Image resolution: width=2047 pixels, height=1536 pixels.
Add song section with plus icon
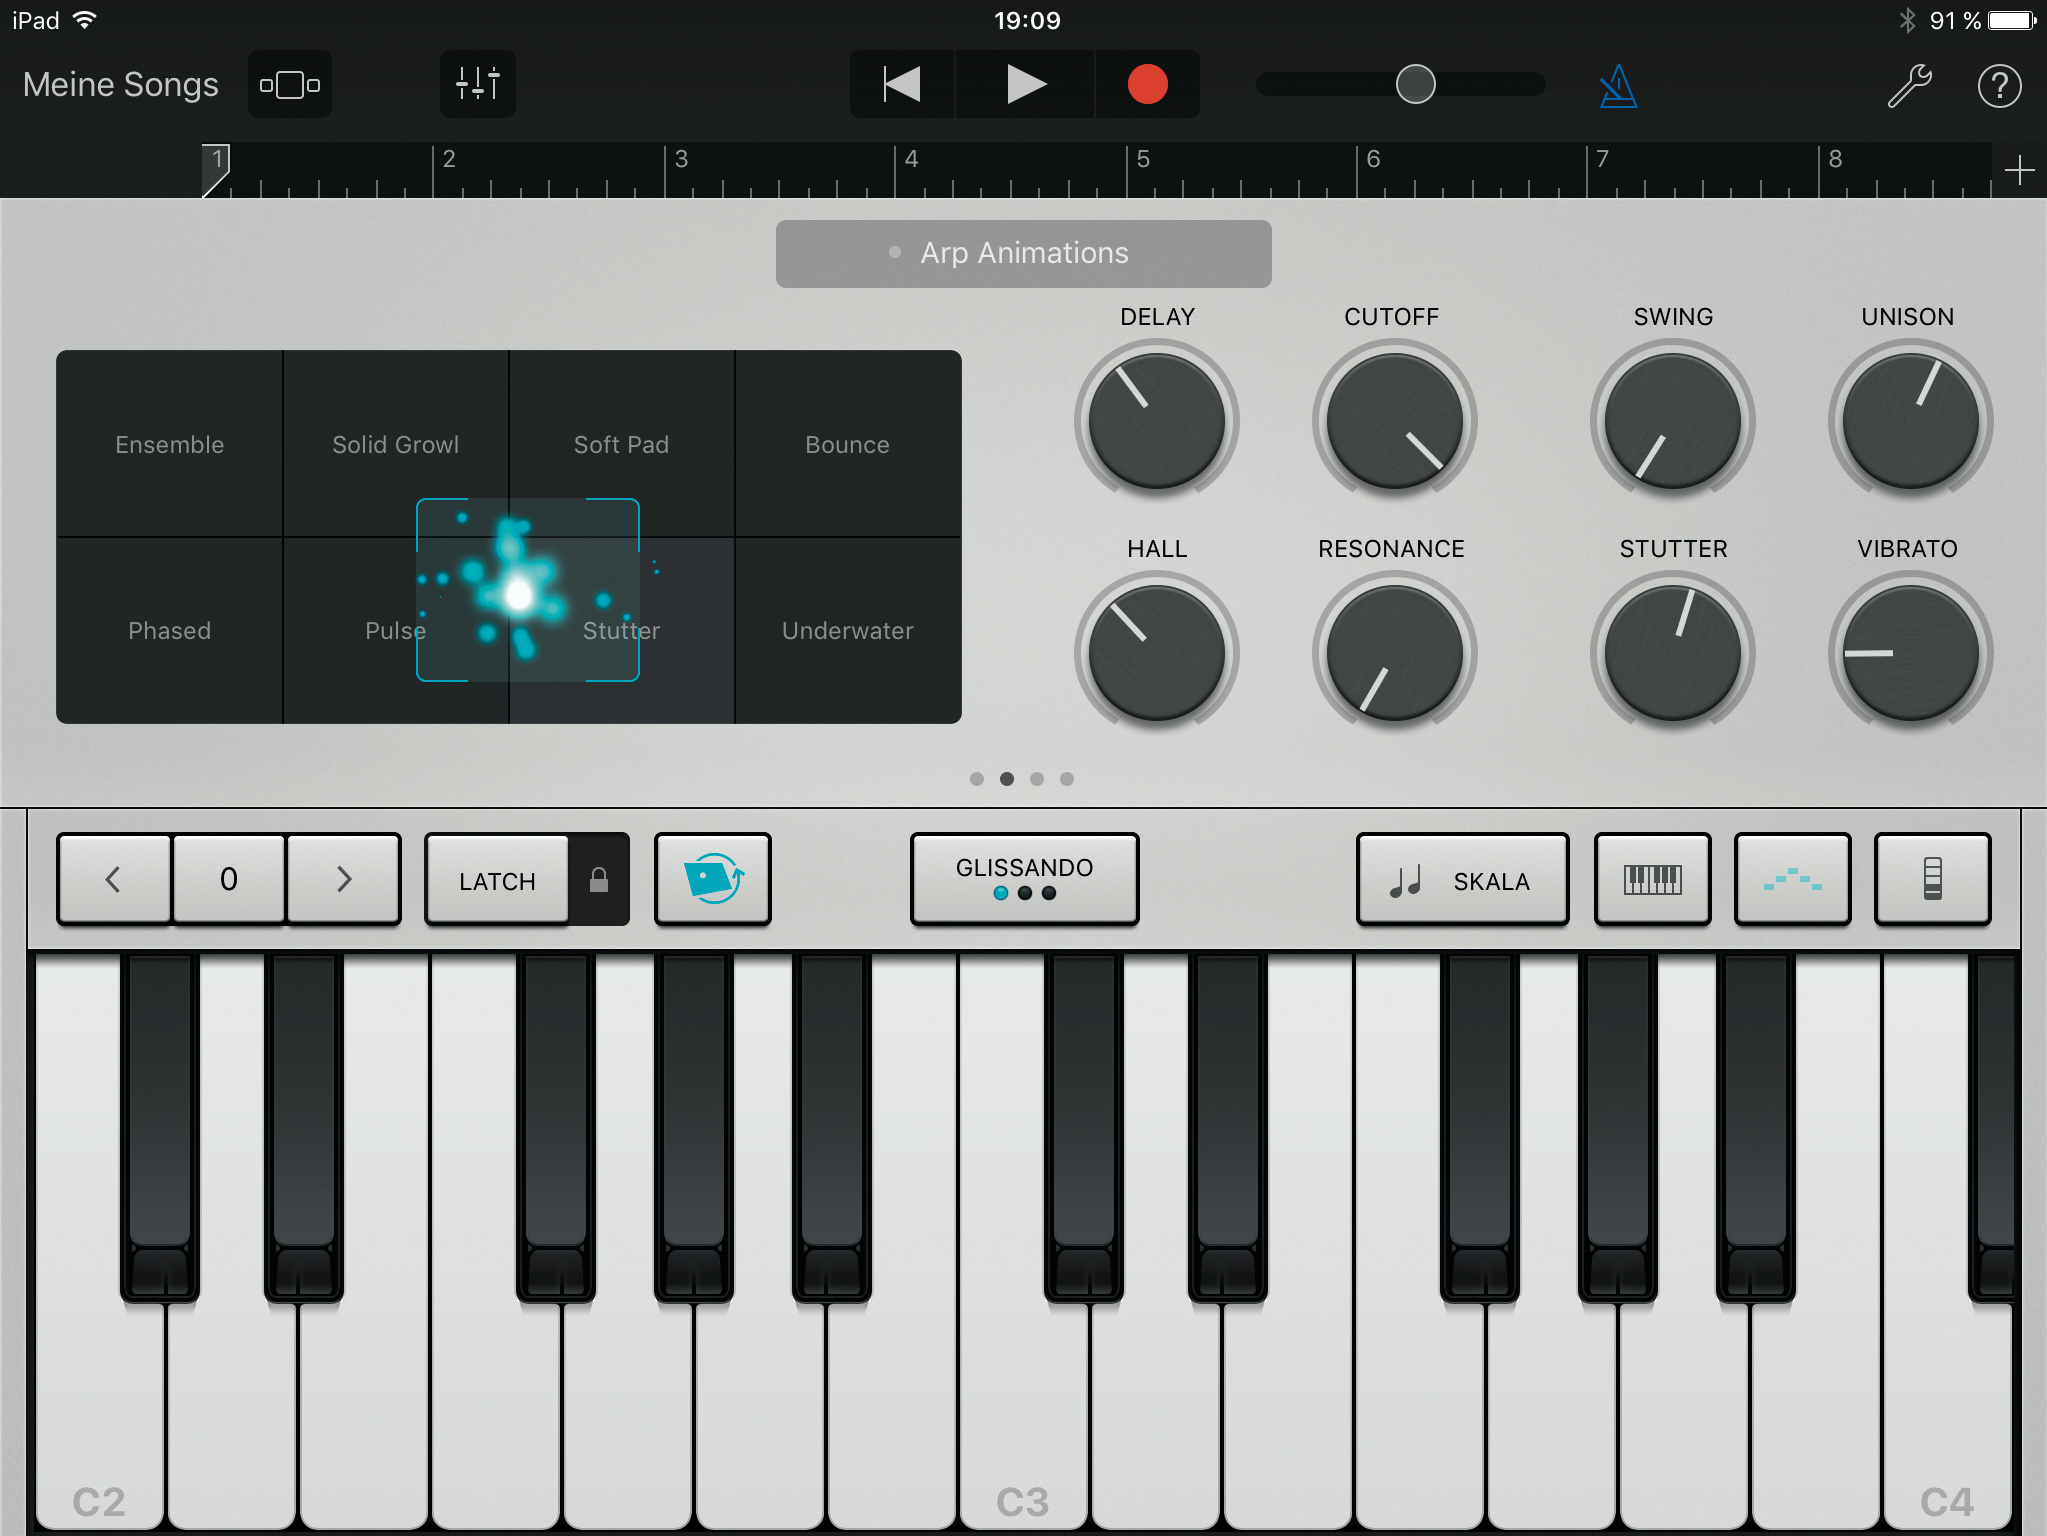(2019, 171)
